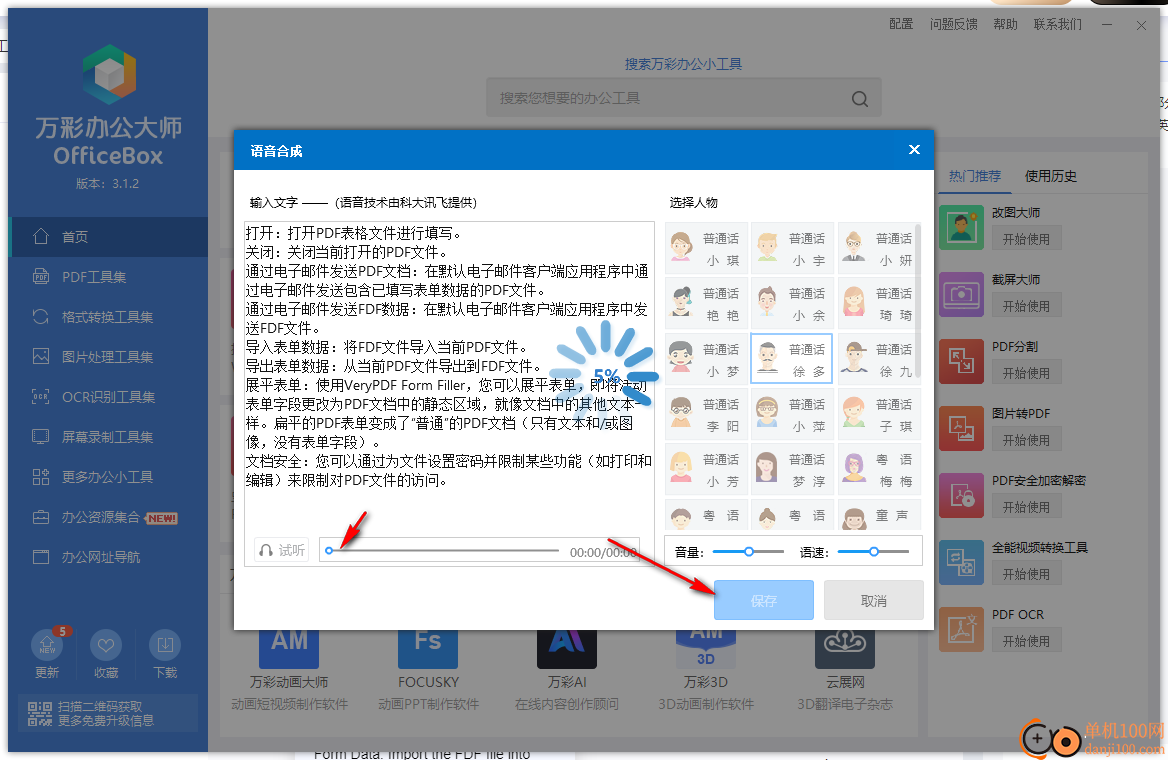Select voice 普通话 徐多
This screenshot has height=760, width=1168.
[x=791, y=359]
